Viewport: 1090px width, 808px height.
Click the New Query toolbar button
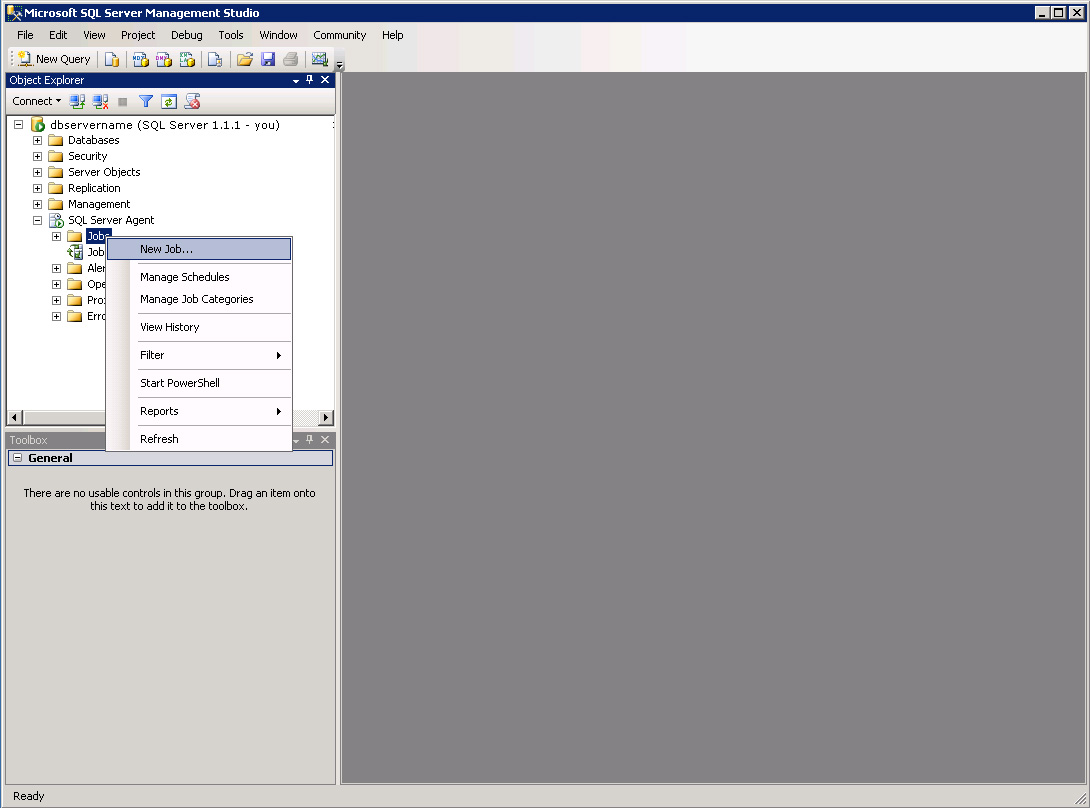point(54,59)
